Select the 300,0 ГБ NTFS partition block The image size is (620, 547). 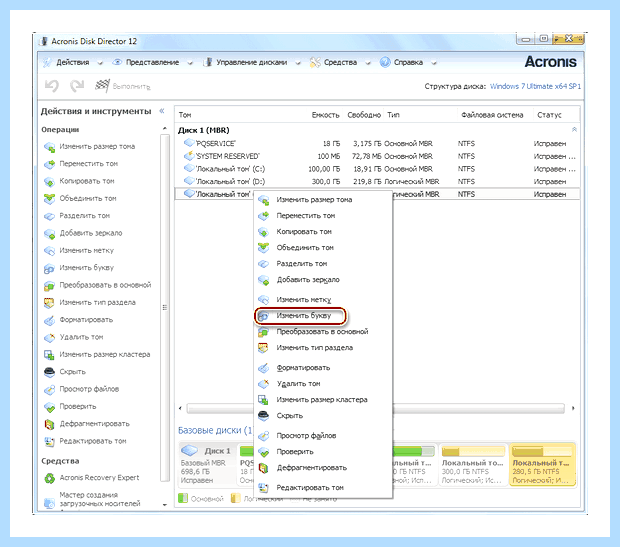click(x=473, y=464)
